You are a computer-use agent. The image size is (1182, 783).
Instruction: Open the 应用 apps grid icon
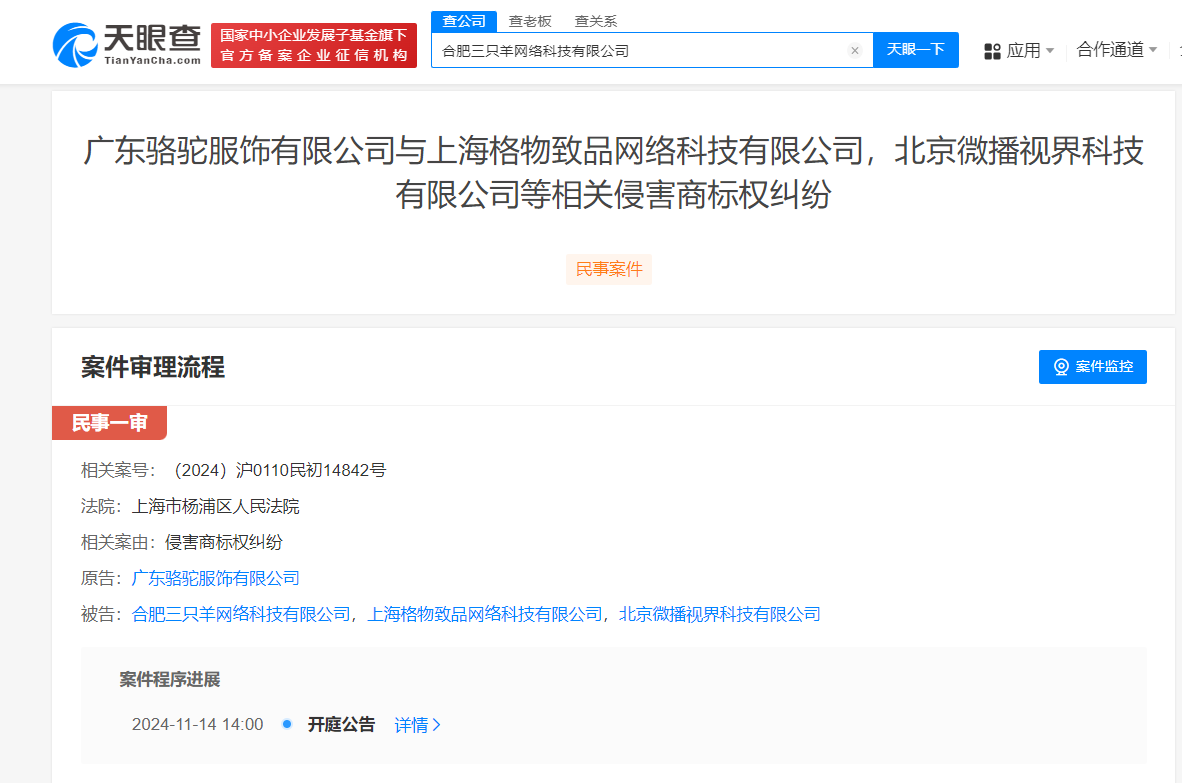pyautogui.click(x=990, y=49)
